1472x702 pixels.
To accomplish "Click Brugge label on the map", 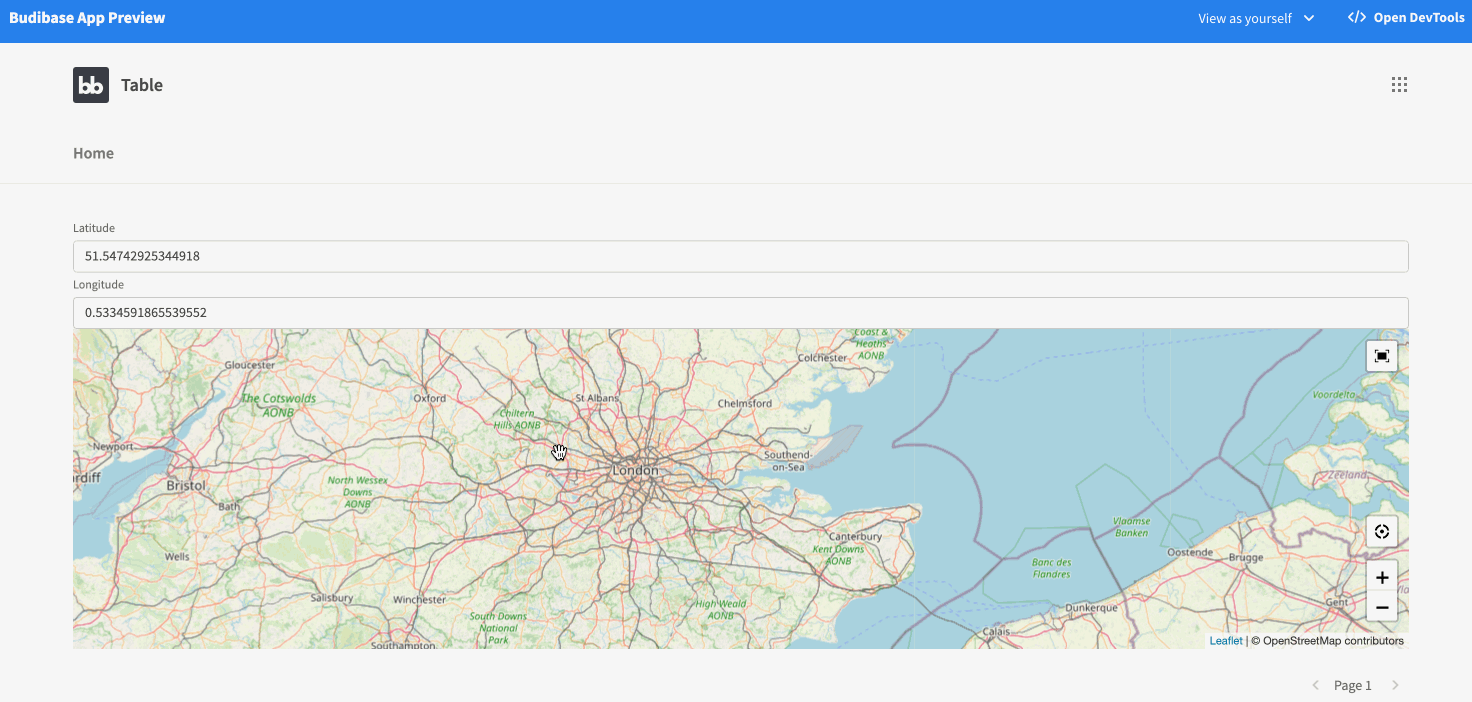I will pos(1247,557).
